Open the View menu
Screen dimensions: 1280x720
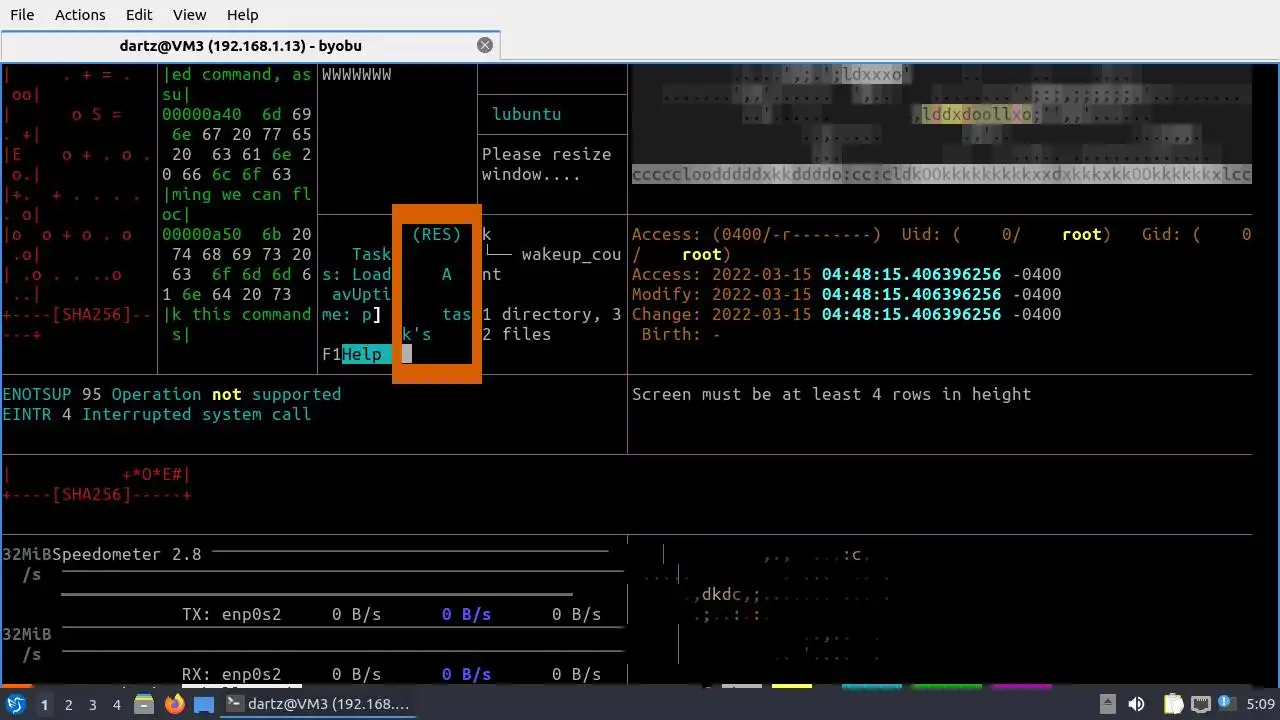(189, 15)
